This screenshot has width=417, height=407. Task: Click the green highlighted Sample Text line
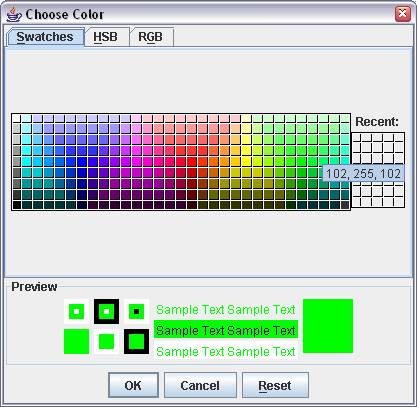click(226, 330)
